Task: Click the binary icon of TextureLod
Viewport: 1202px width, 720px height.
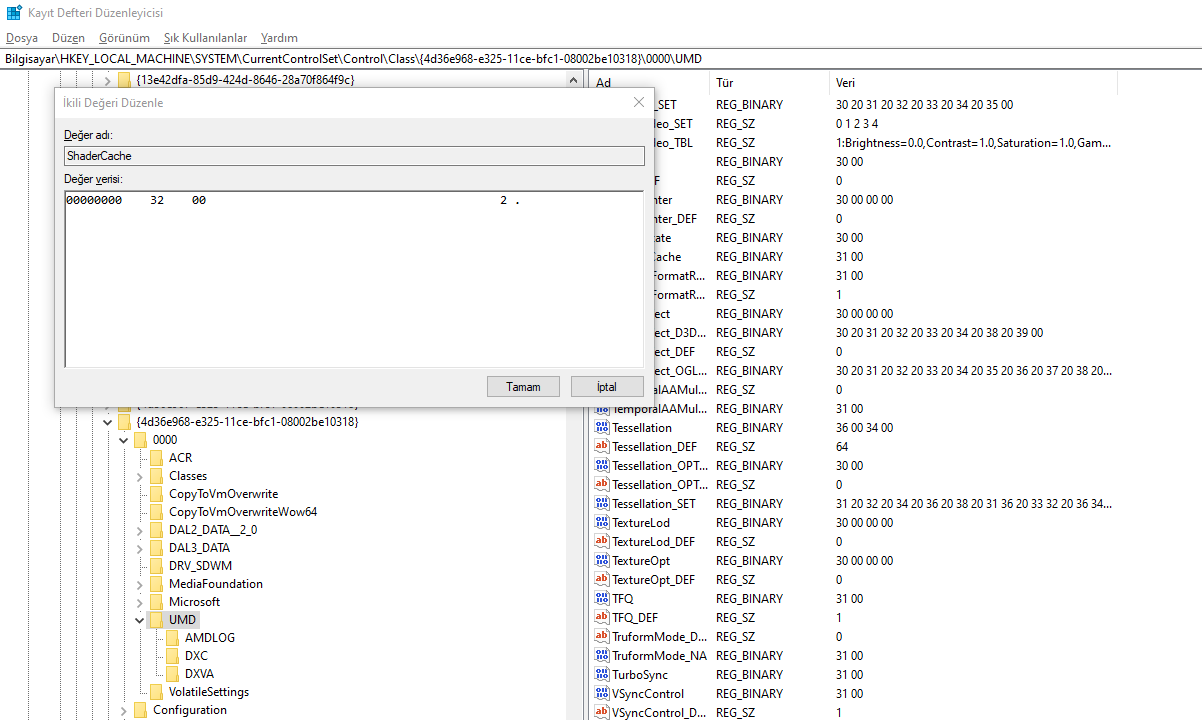Action: point(602,522)
